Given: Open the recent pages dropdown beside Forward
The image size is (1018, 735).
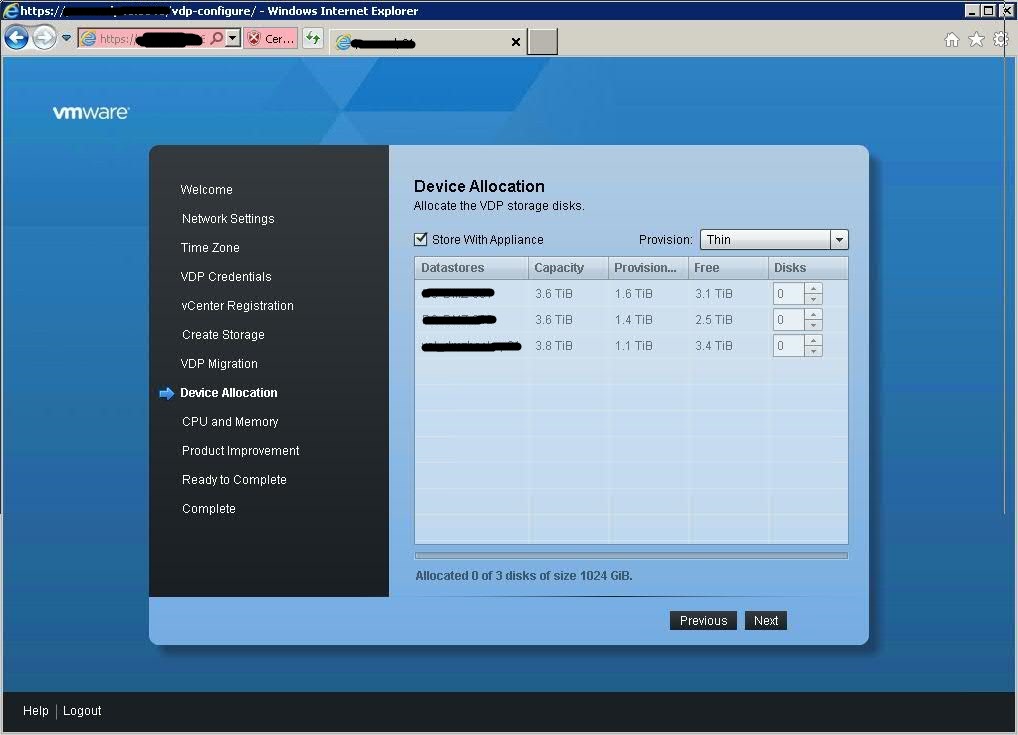Looking at the screenshot, I should point(66,38).
